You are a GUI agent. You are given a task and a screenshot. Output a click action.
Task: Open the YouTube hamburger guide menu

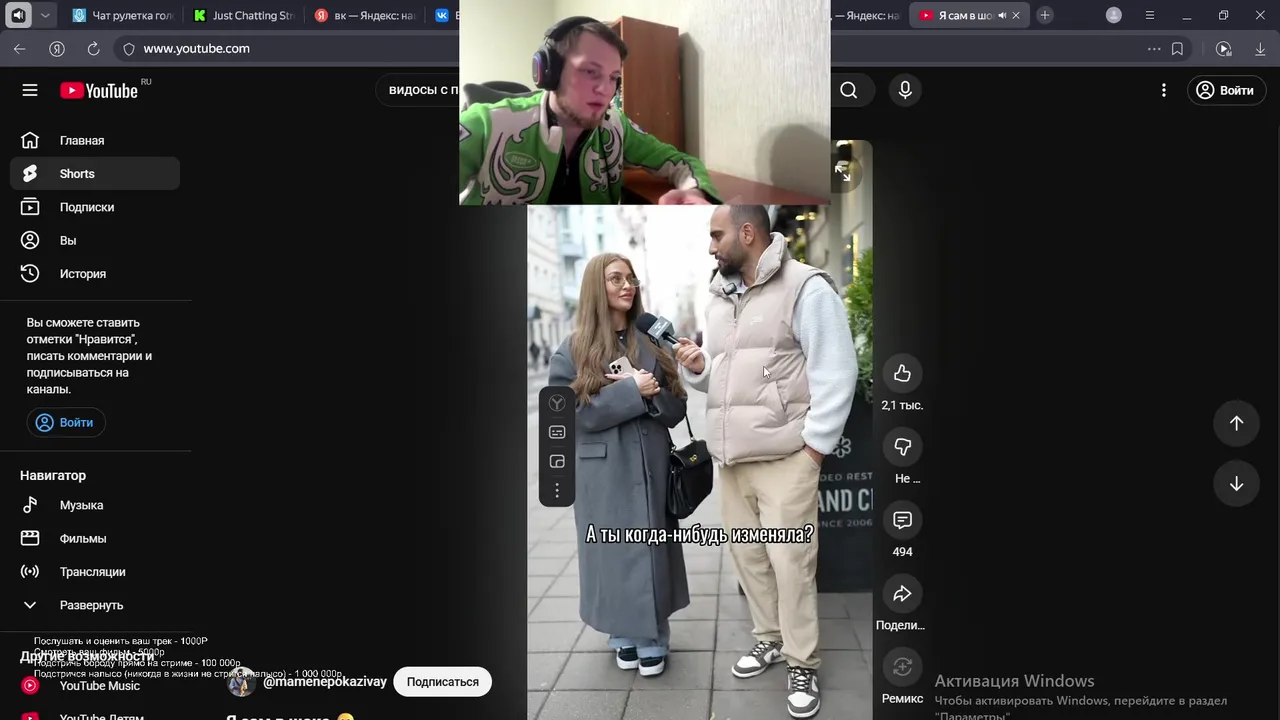click(30, 90)
